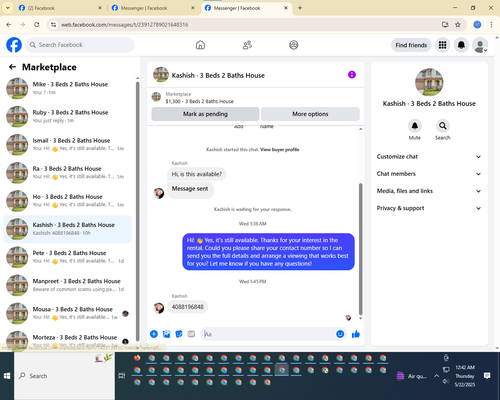
Task: Open the tab search dropdown in Chrome
Action: tap(8, 8)
